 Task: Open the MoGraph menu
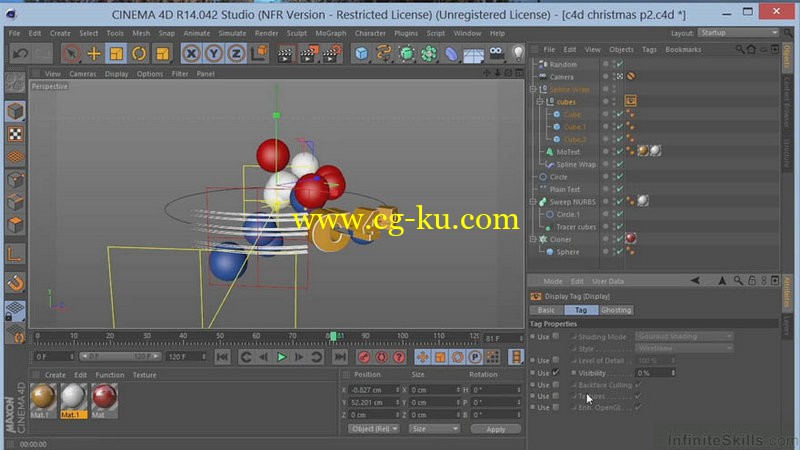click(x=331, y=33)
